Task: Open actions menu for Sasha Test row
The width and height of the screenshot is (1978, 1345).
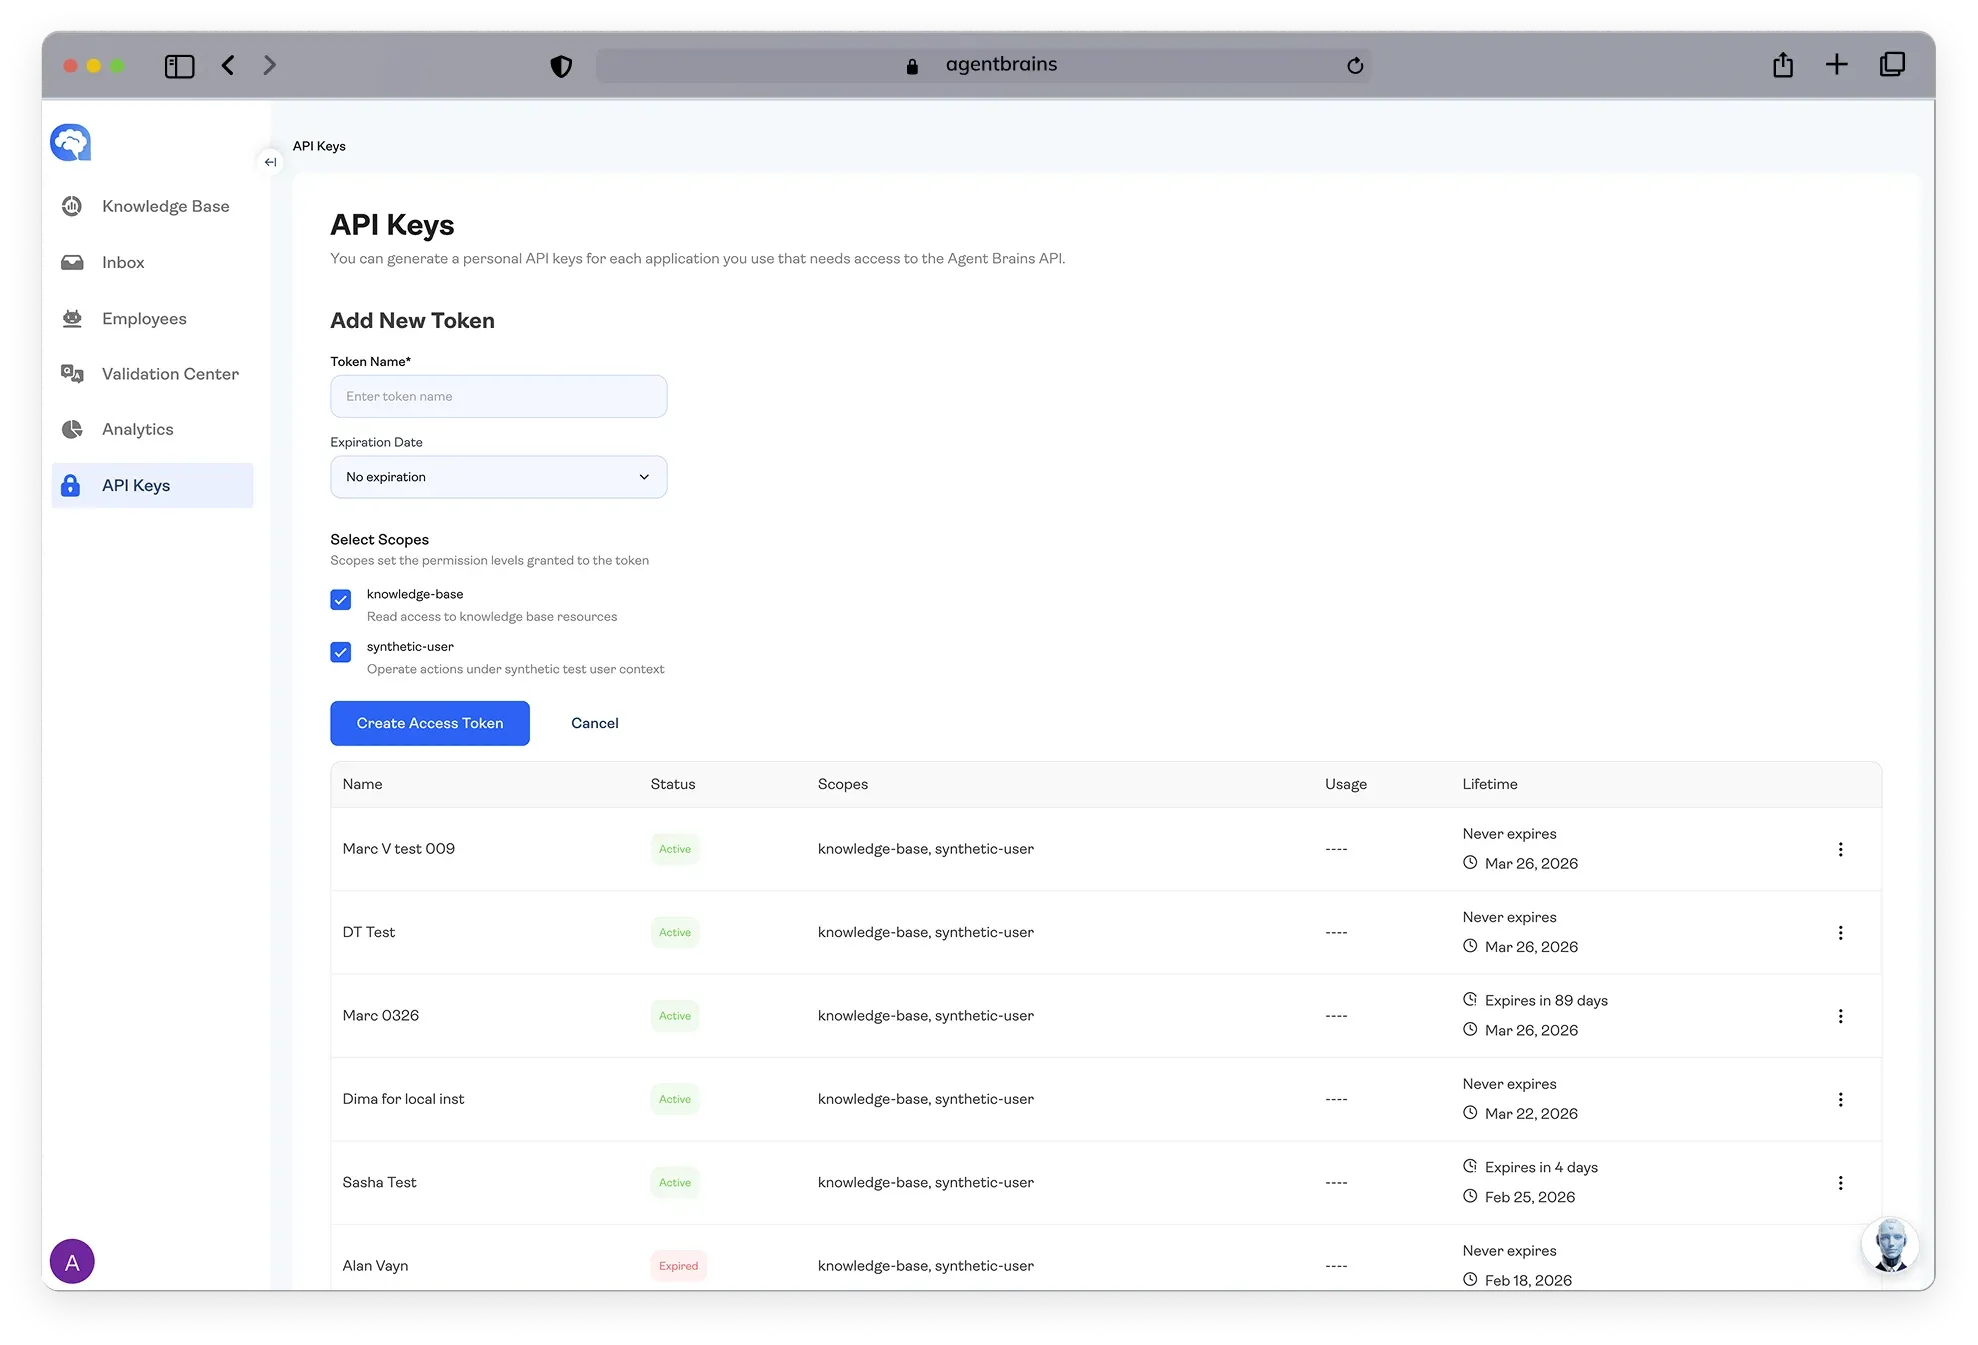Action: (x=1840, y=1183)
